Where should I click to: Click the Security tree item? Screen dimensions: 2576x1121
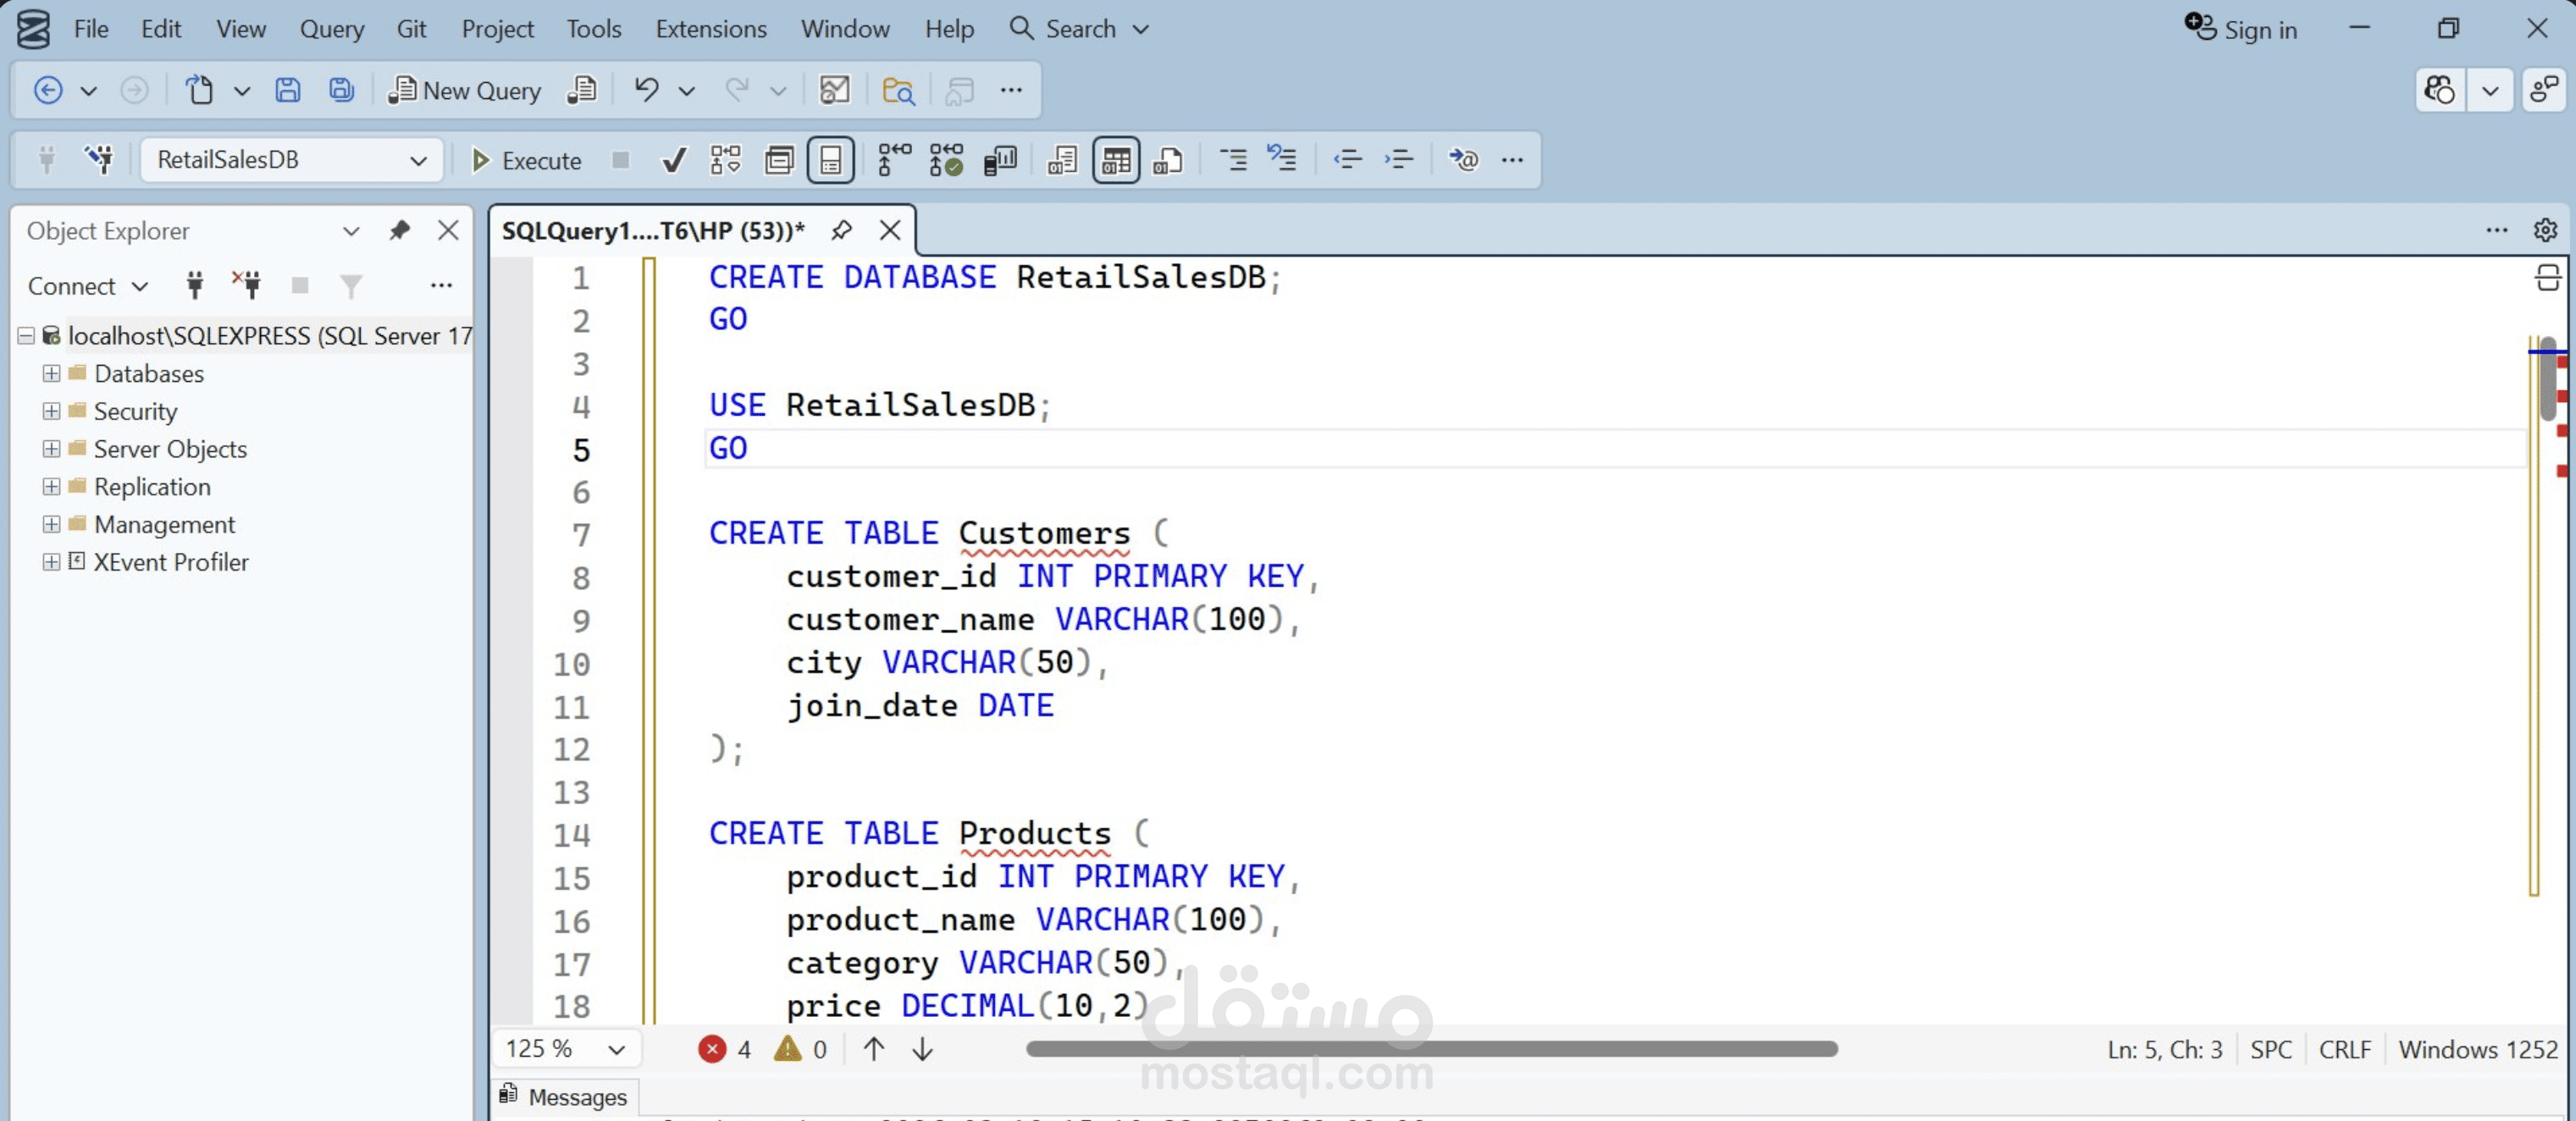[x=135, y=411]
